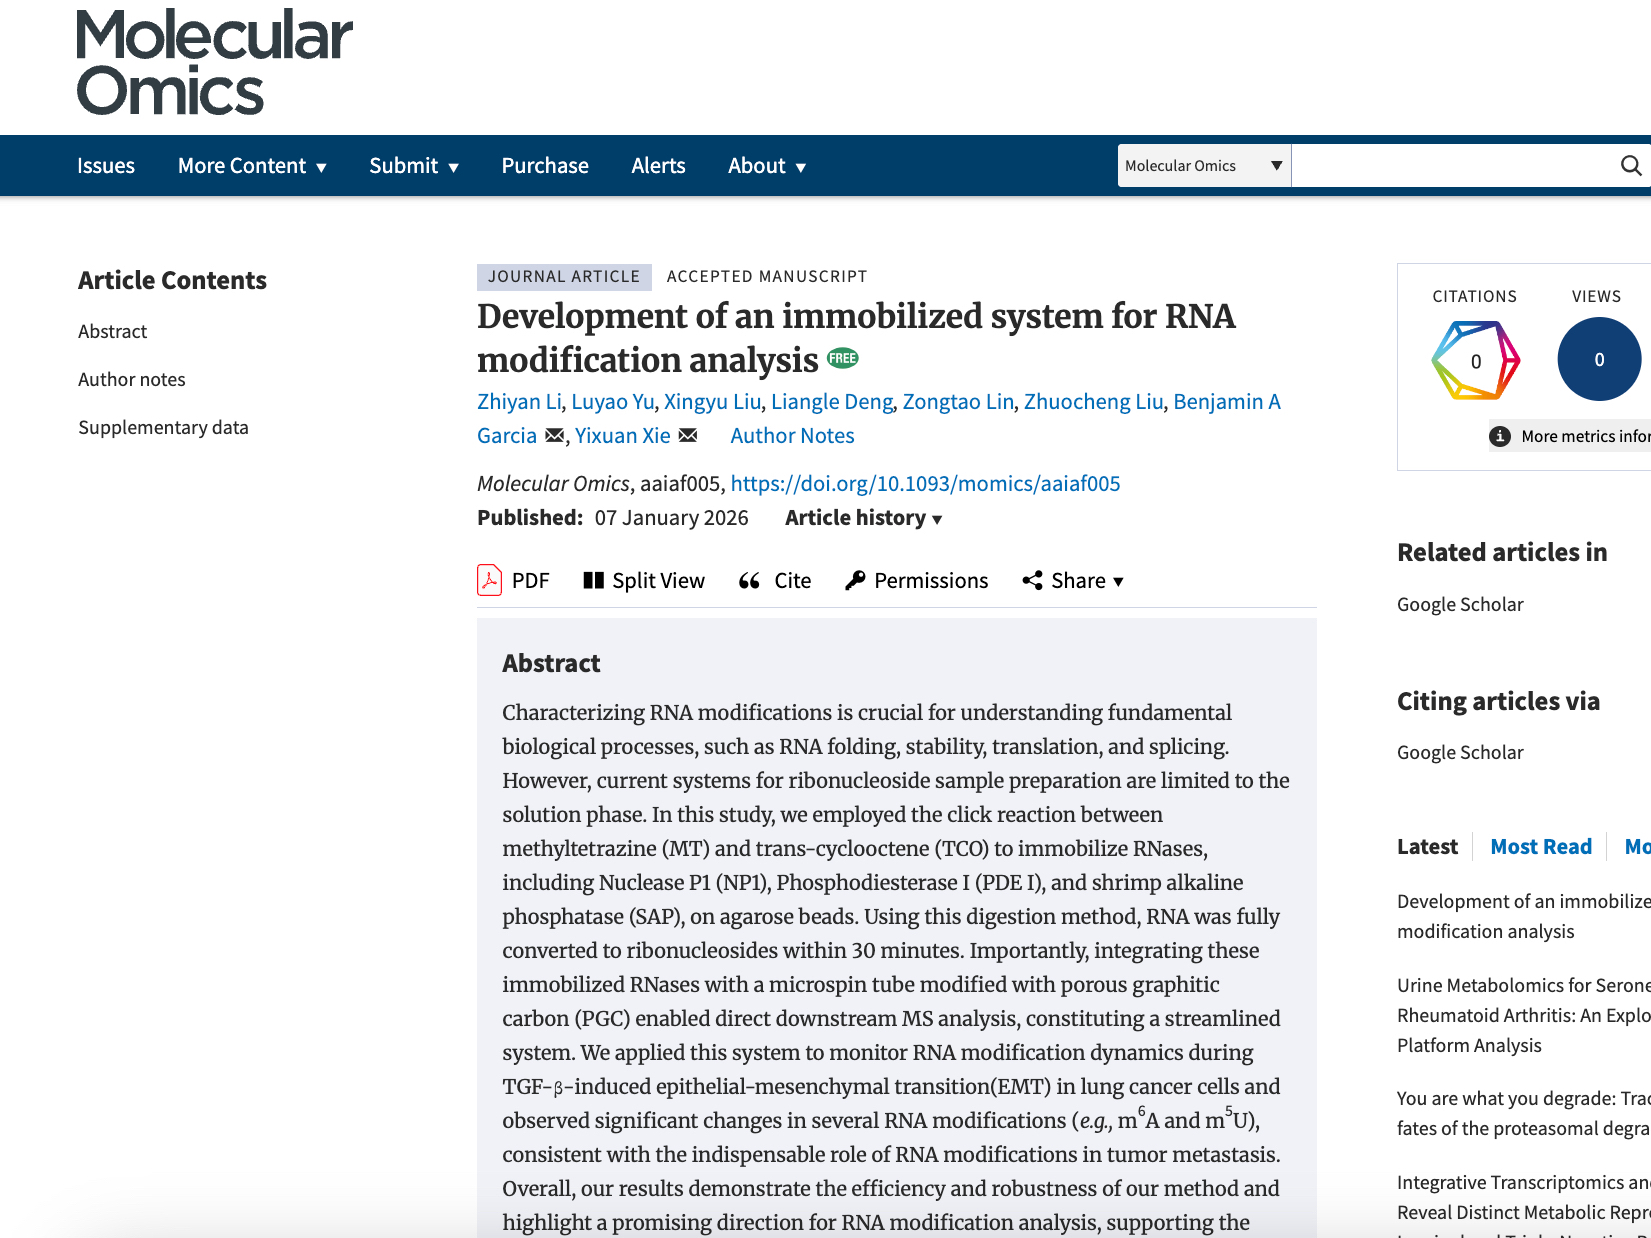Open the Submit menu
The image size is (1651, 1238).
click(x=413, y=166)
